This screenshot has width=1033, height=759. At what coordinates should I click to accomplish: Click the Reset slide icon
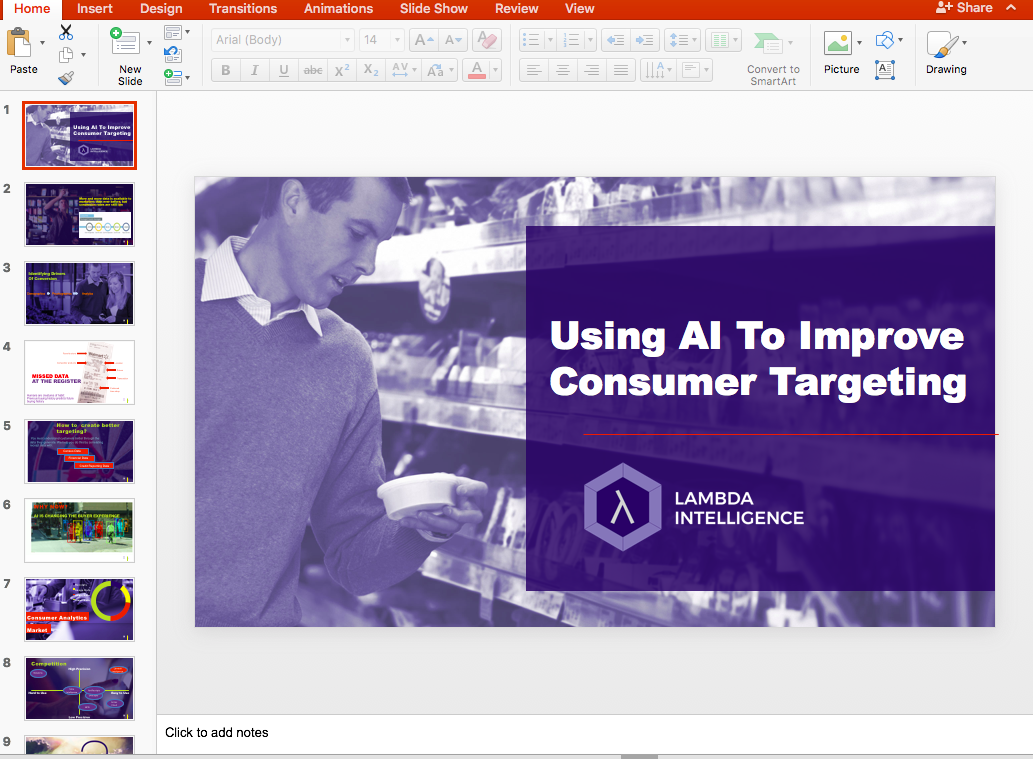tap(173, 55)
